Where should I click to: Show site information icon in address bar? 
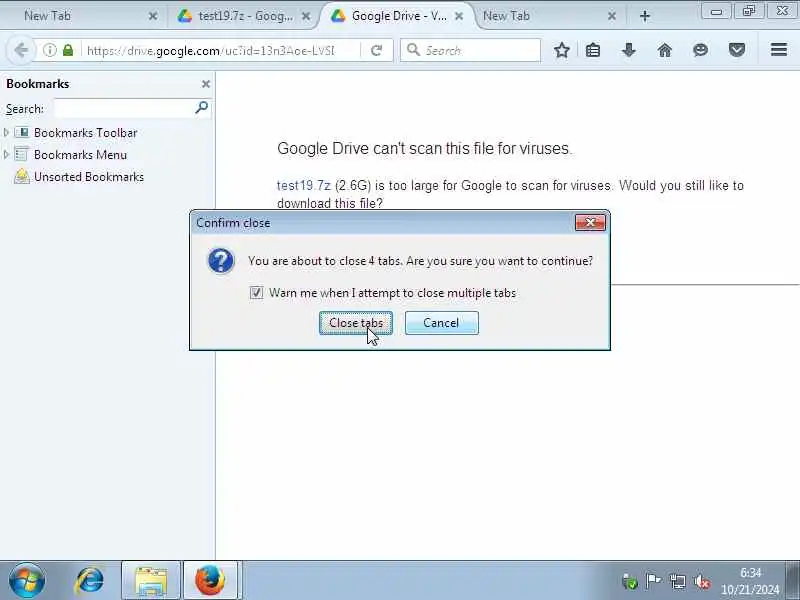tap(49, 50)
